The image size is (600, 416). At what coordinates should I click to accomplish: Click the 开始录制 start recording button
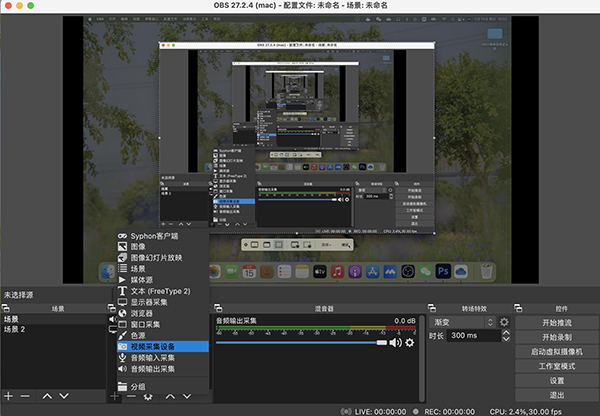click(x=557, y=337)
